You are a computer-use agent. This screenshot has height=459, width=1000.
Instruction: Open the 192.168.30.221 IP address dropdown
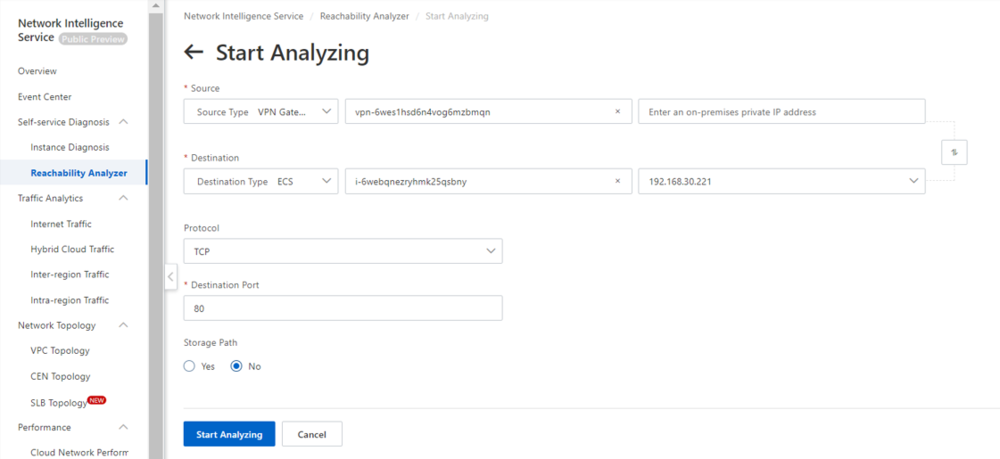[x=781, y=181]
